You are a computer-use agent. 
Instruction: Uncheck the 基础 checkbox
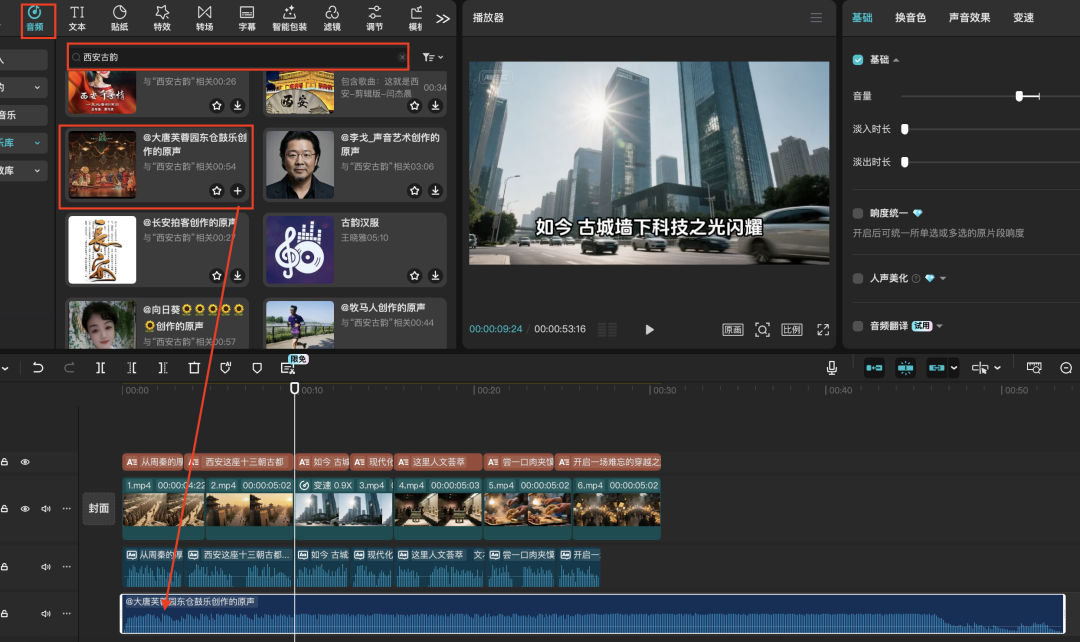[x=858, y=60]
